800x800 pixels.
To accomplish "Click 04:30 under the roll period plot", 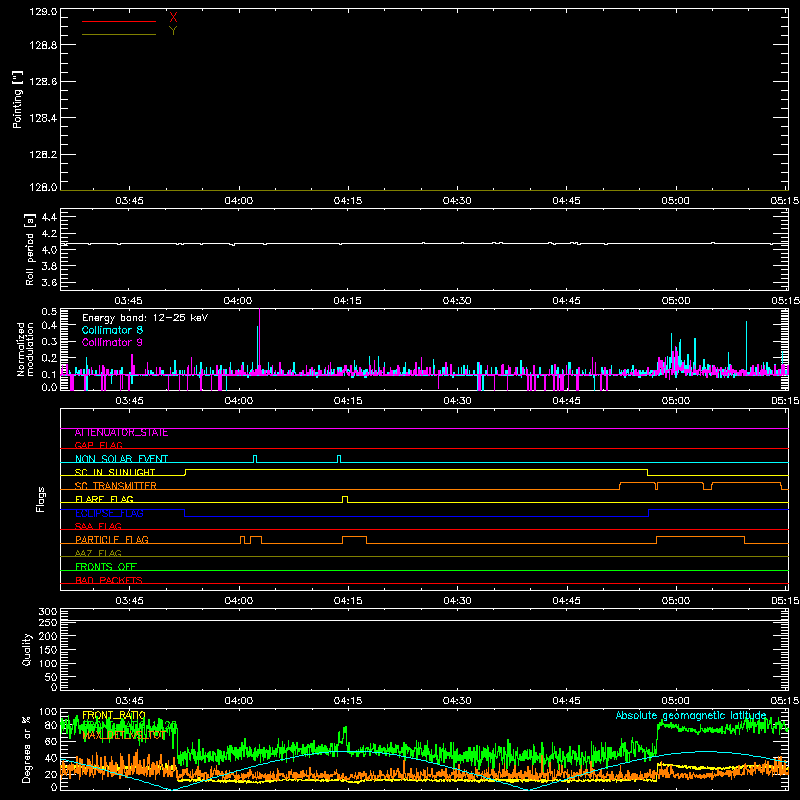I will click(x=457, y=301).
